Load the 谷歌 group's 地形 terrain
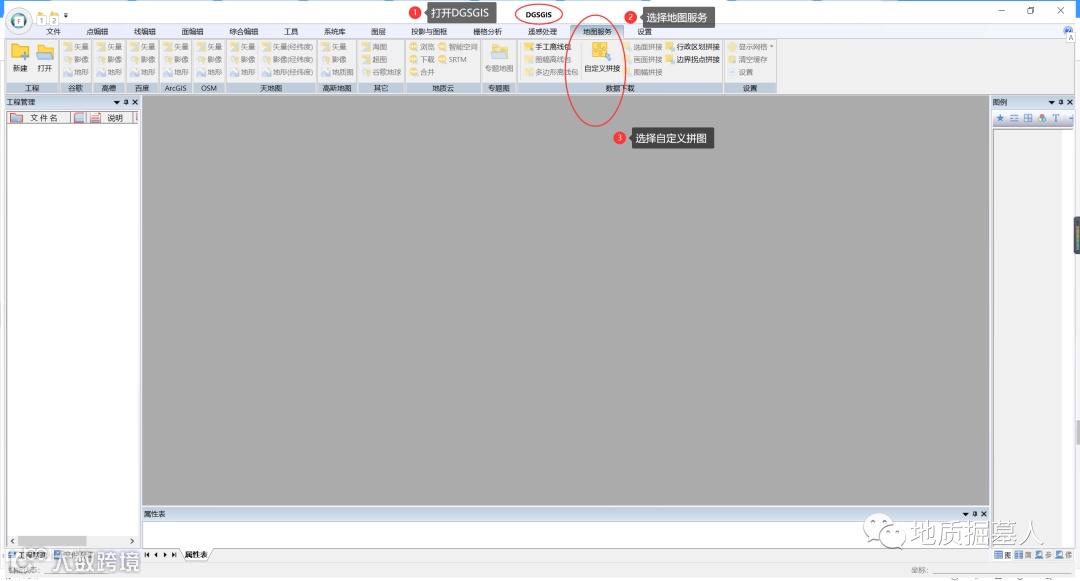Screen dimensions: 1080x581 (76, 72)
